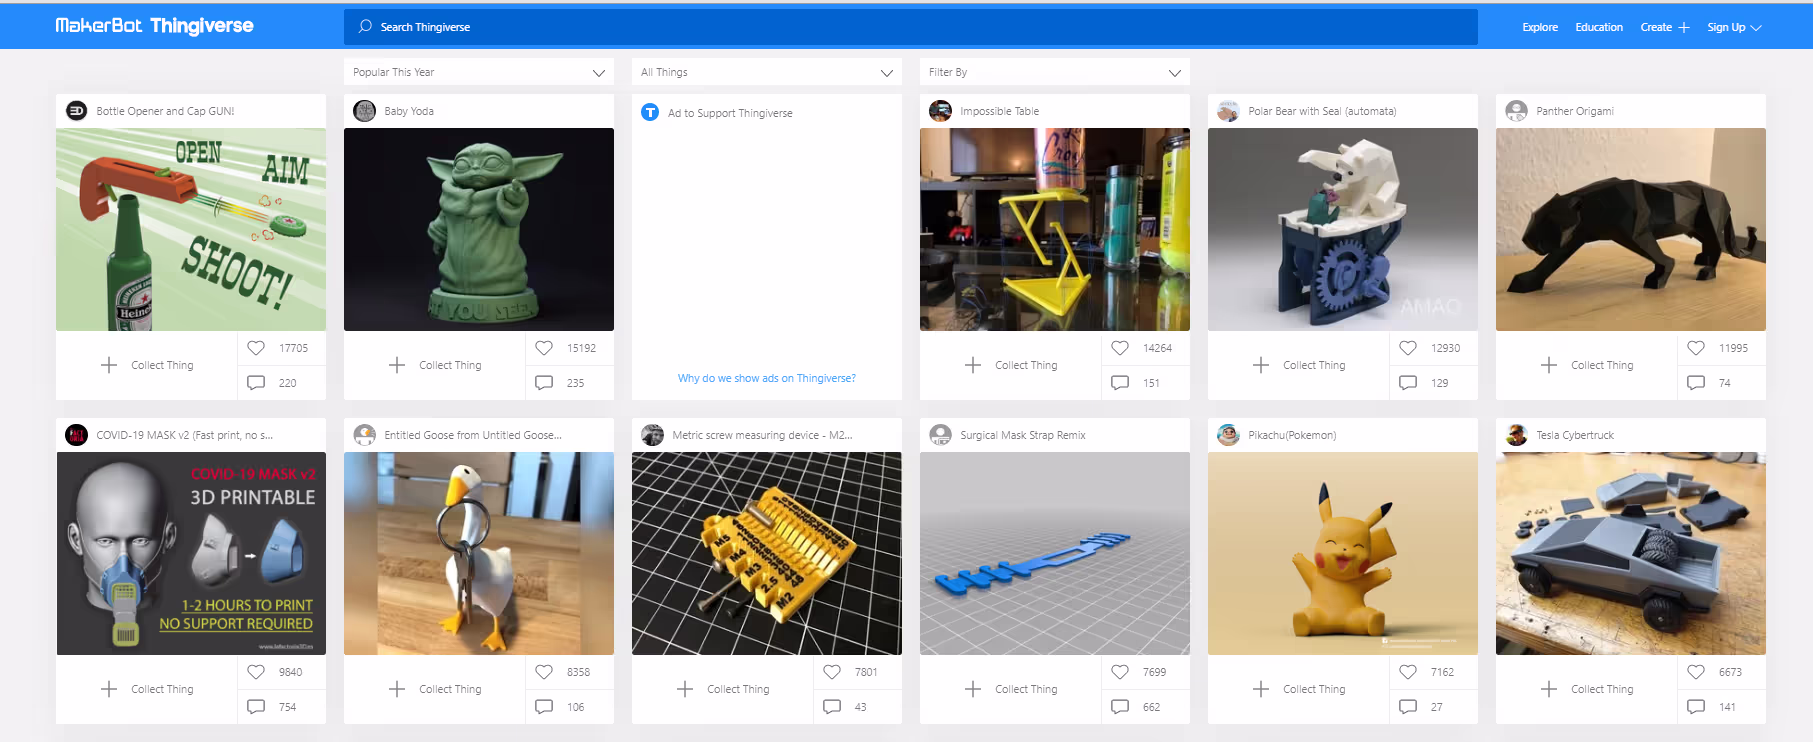Collect the Pikachu(Pokemon) thing
The height and width of the screenshot is (742, 1813).
point(1299,689)
